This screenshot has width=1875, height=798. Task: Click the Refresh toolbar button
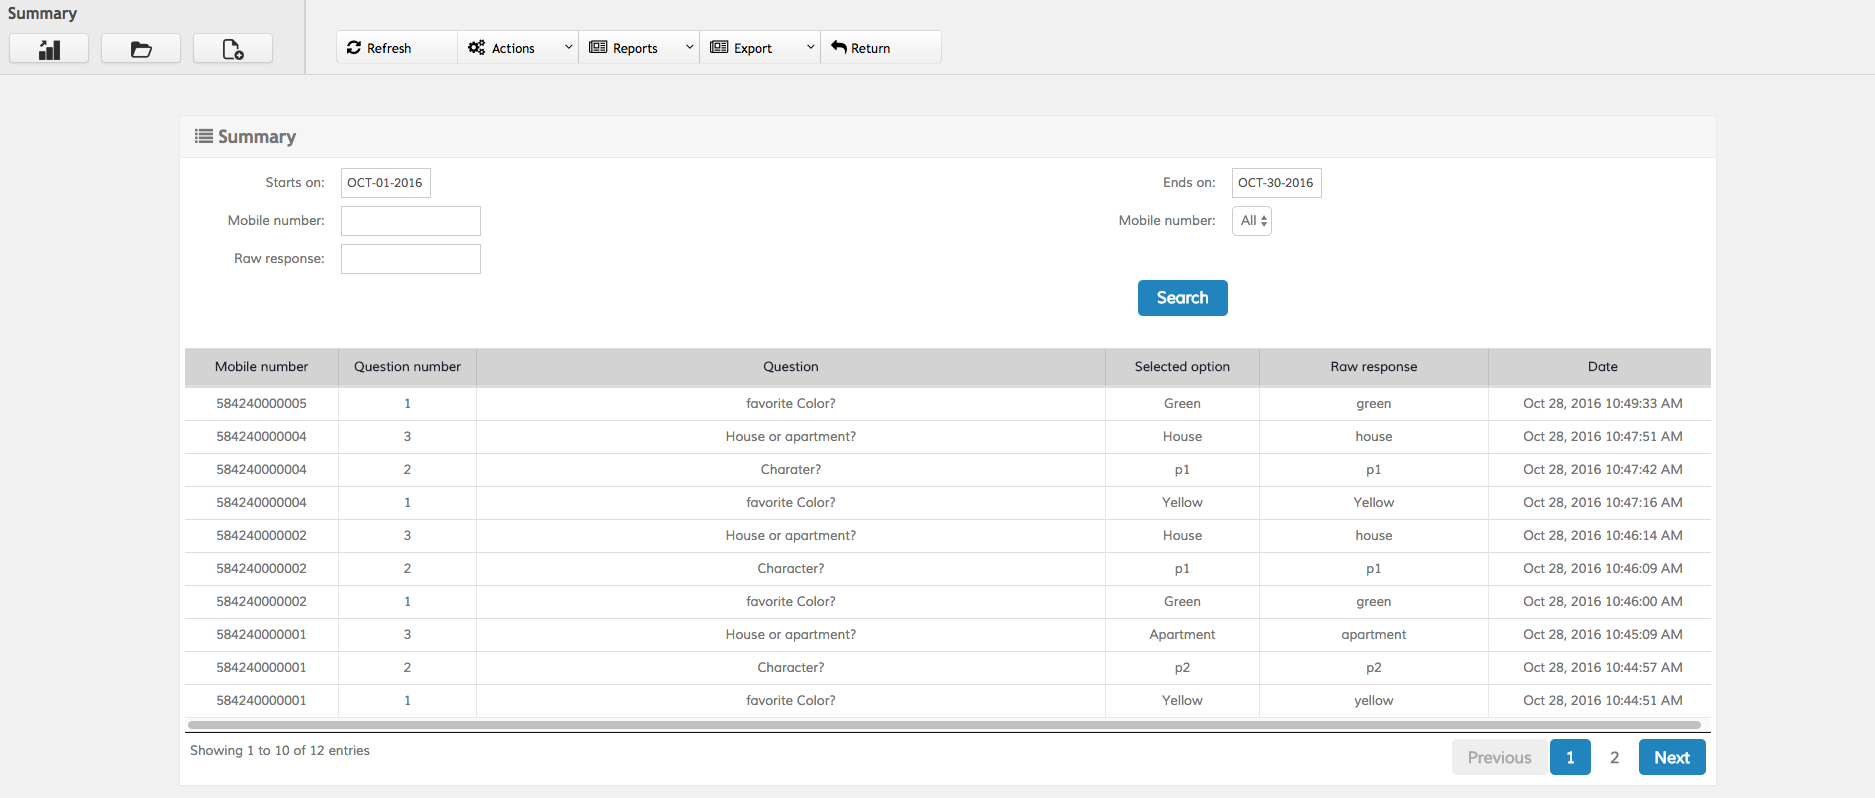(380, 48)
